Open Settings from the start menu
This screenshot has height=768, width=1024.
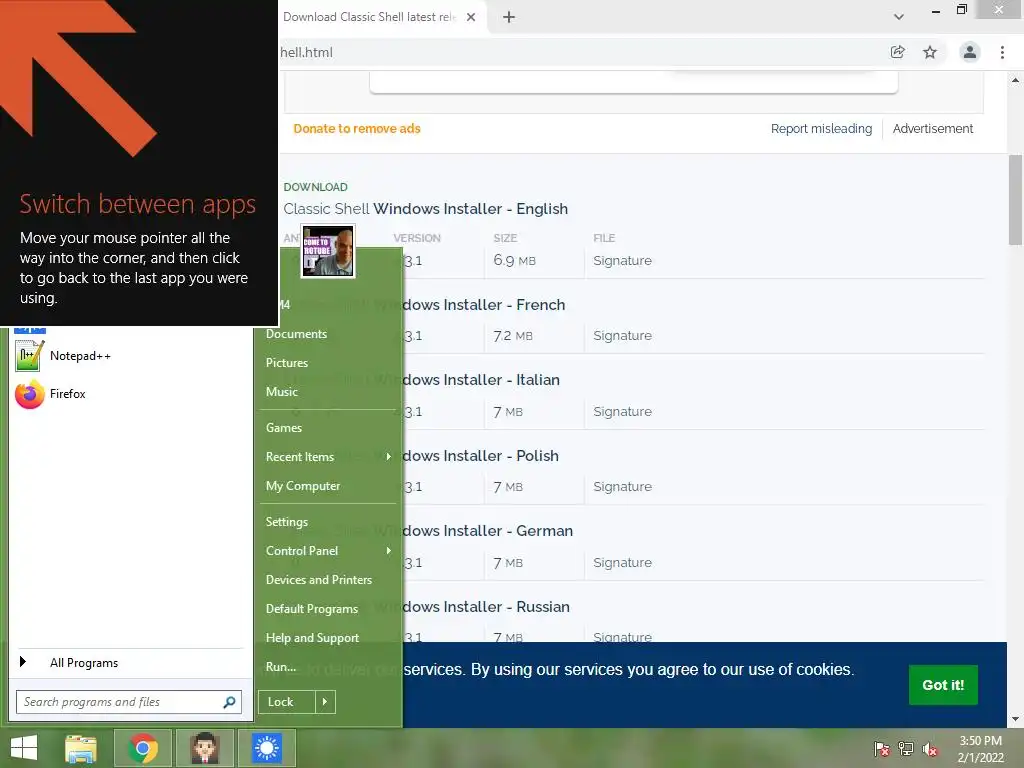coord(287,522)
